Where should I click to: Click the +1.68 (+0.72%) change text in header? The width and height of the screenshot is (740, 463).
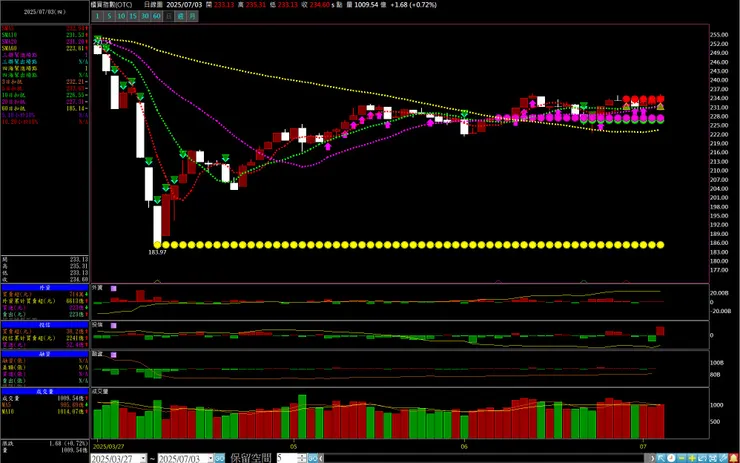coord(413,5)
